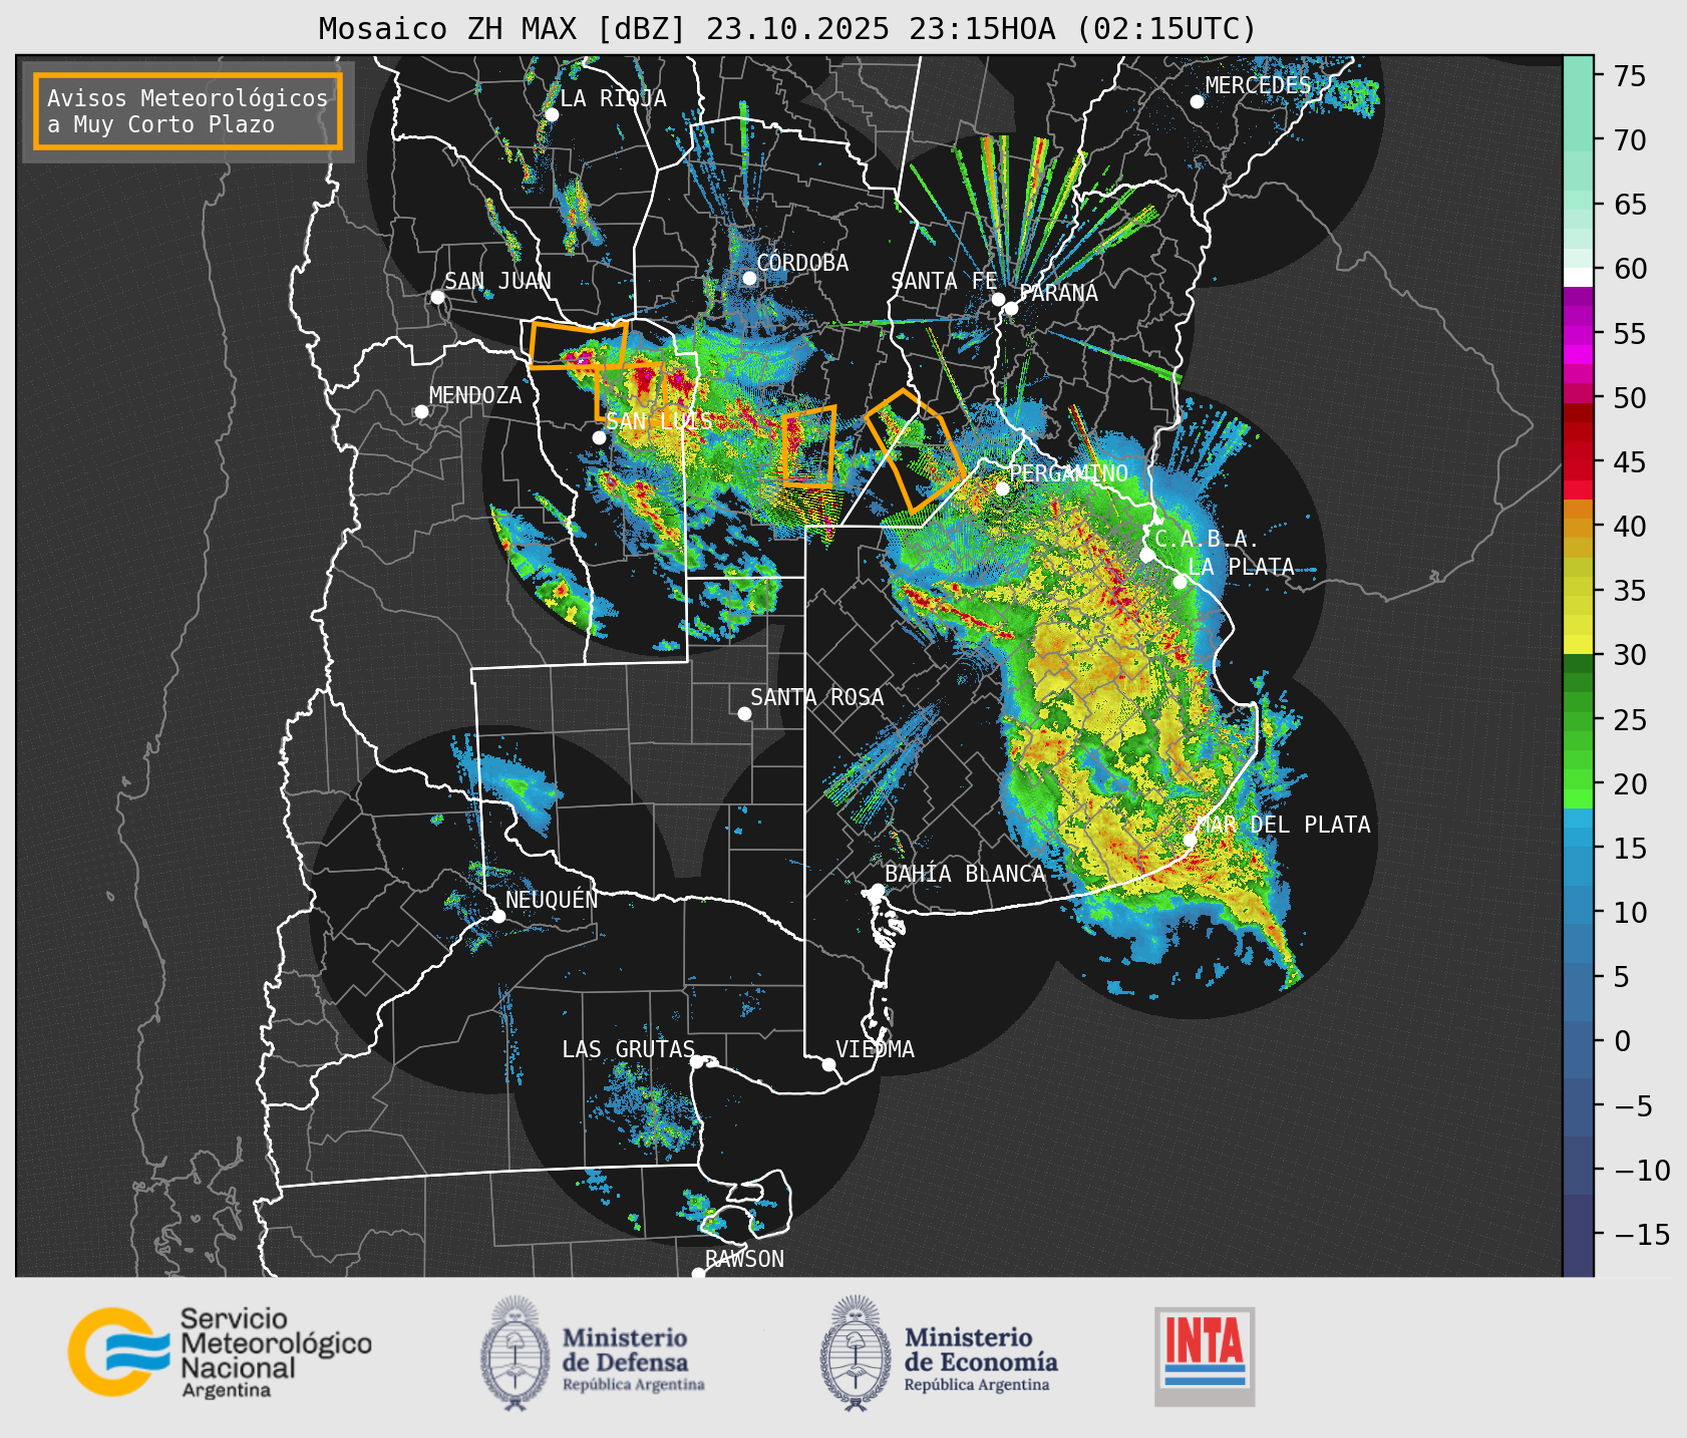Click the C.A.B.A. city marker

coord(1147,554)
